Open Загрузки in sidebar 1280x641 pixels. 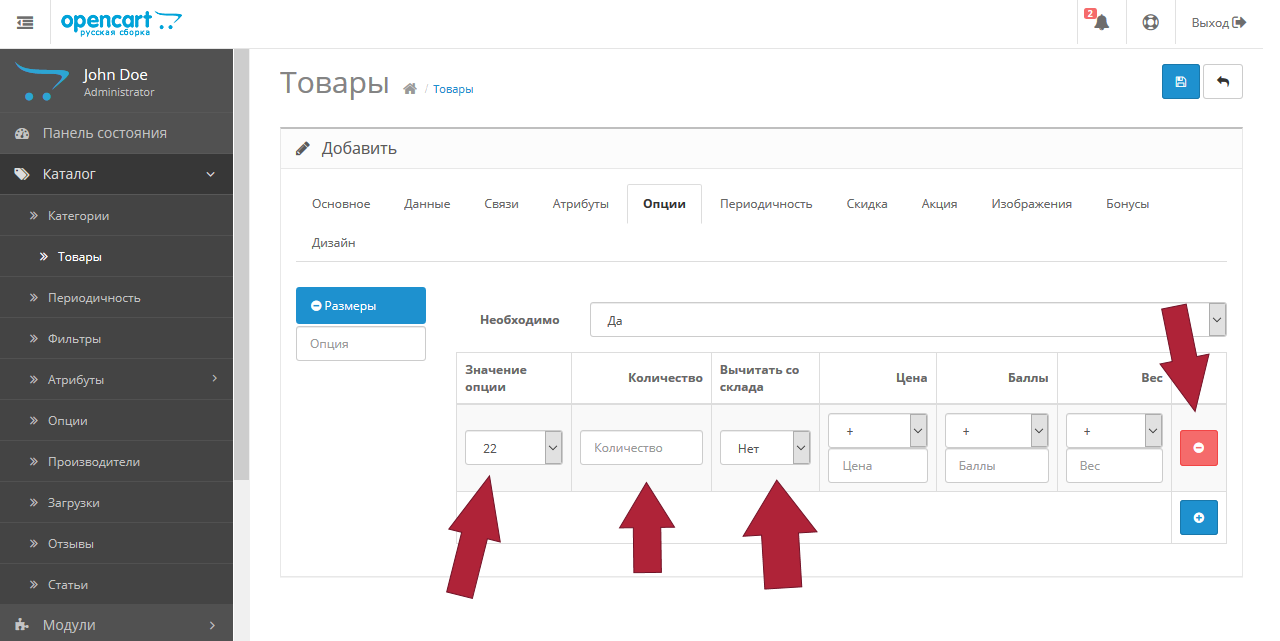click(116, 502)
